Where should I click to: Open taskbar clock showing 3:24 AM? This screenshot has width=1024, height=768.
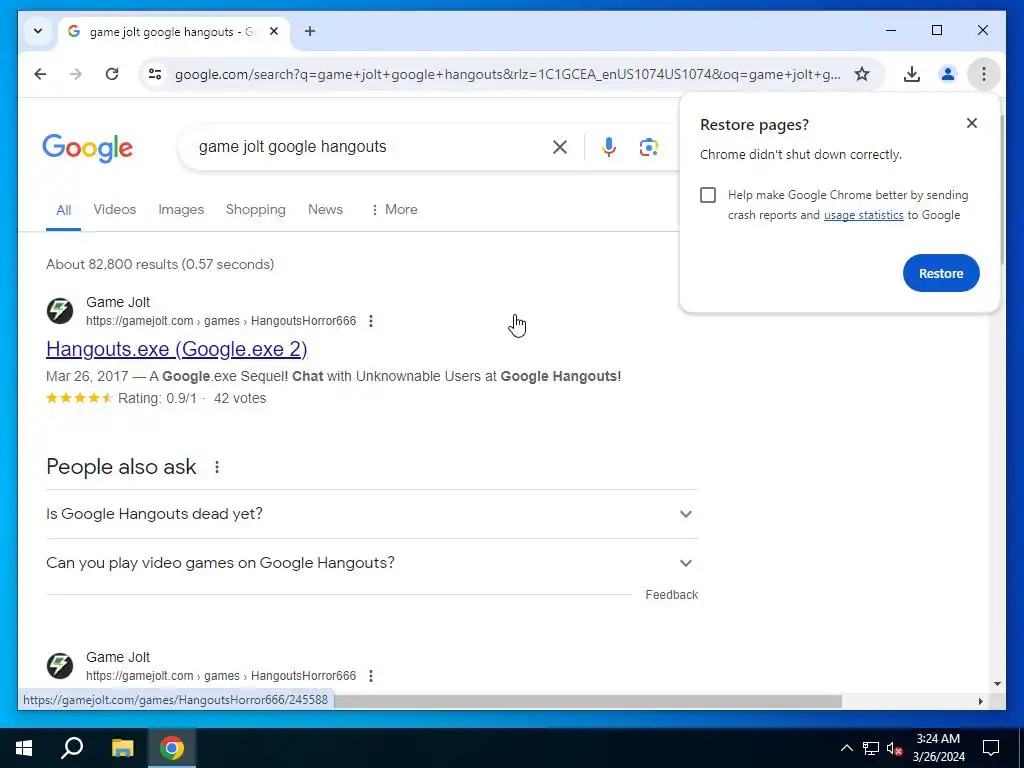938,748
